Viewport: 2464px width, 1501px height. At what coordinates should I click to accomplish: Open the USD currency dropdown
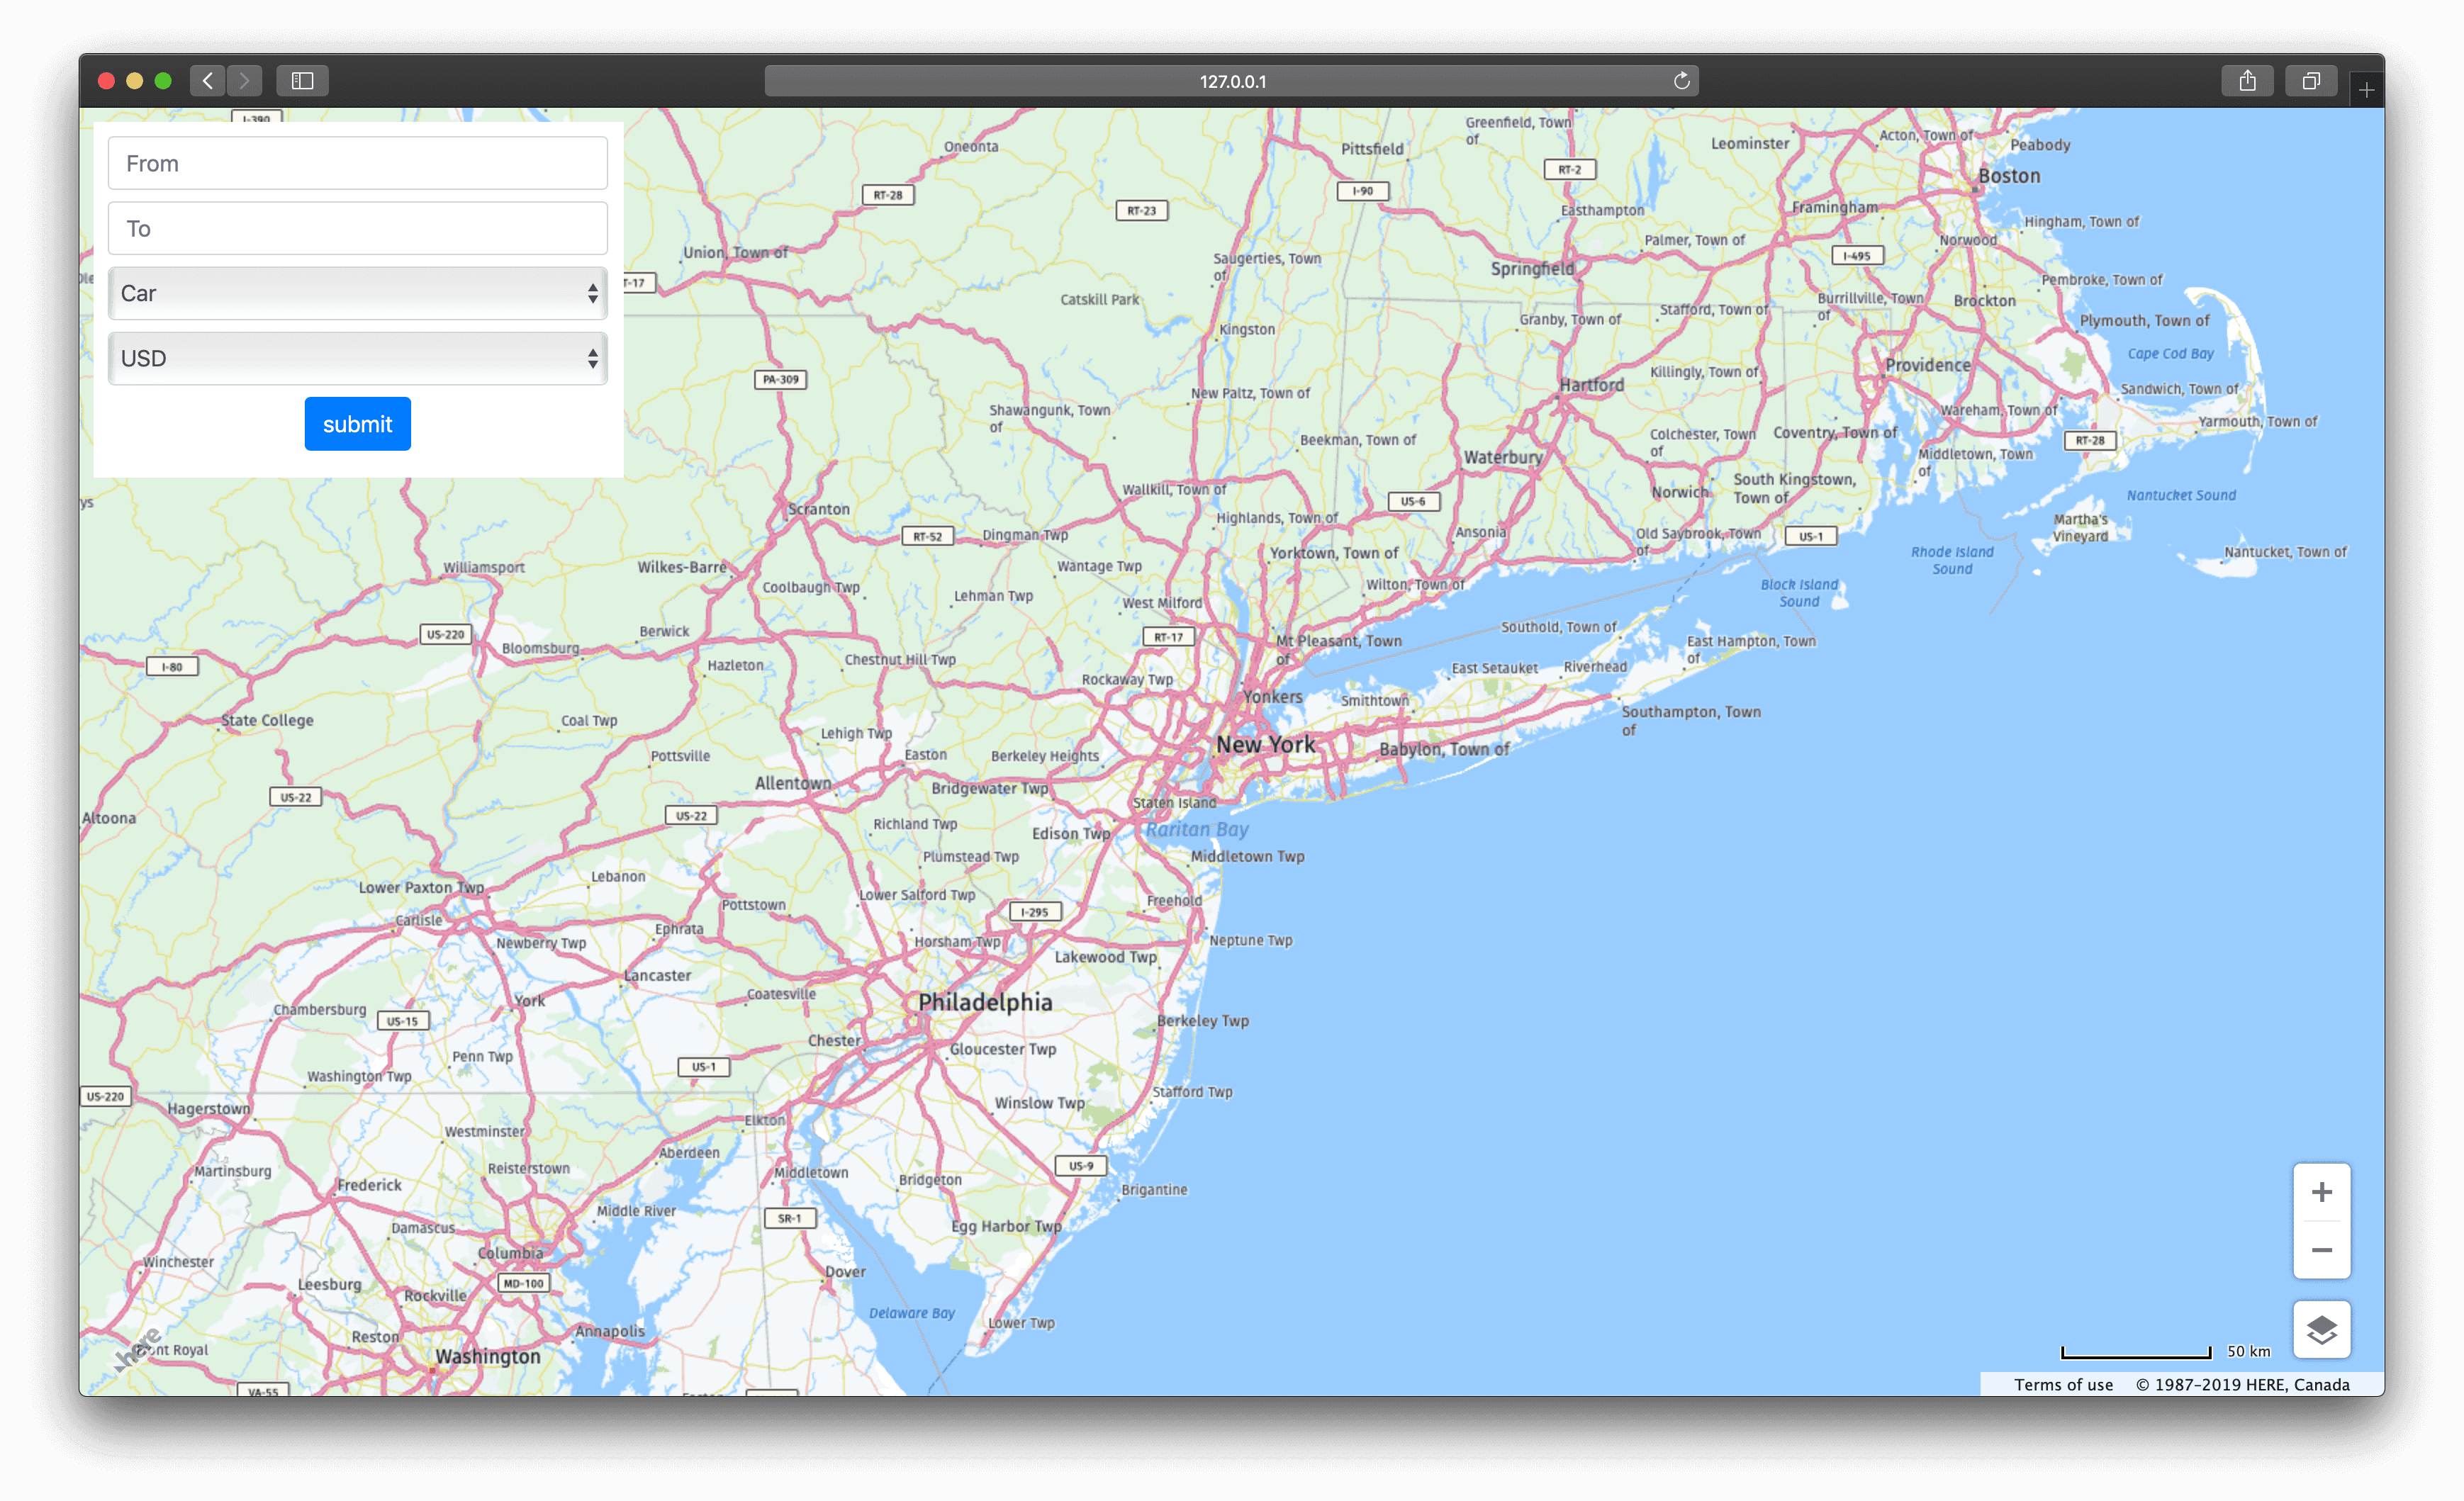357,358
